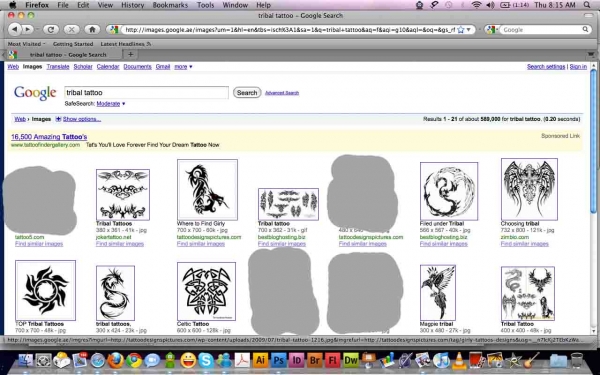This screenshot has height=375, width=600.
Task: Click Find similar images under jokertattoo.net result
Action: click(x=120, y=244)
